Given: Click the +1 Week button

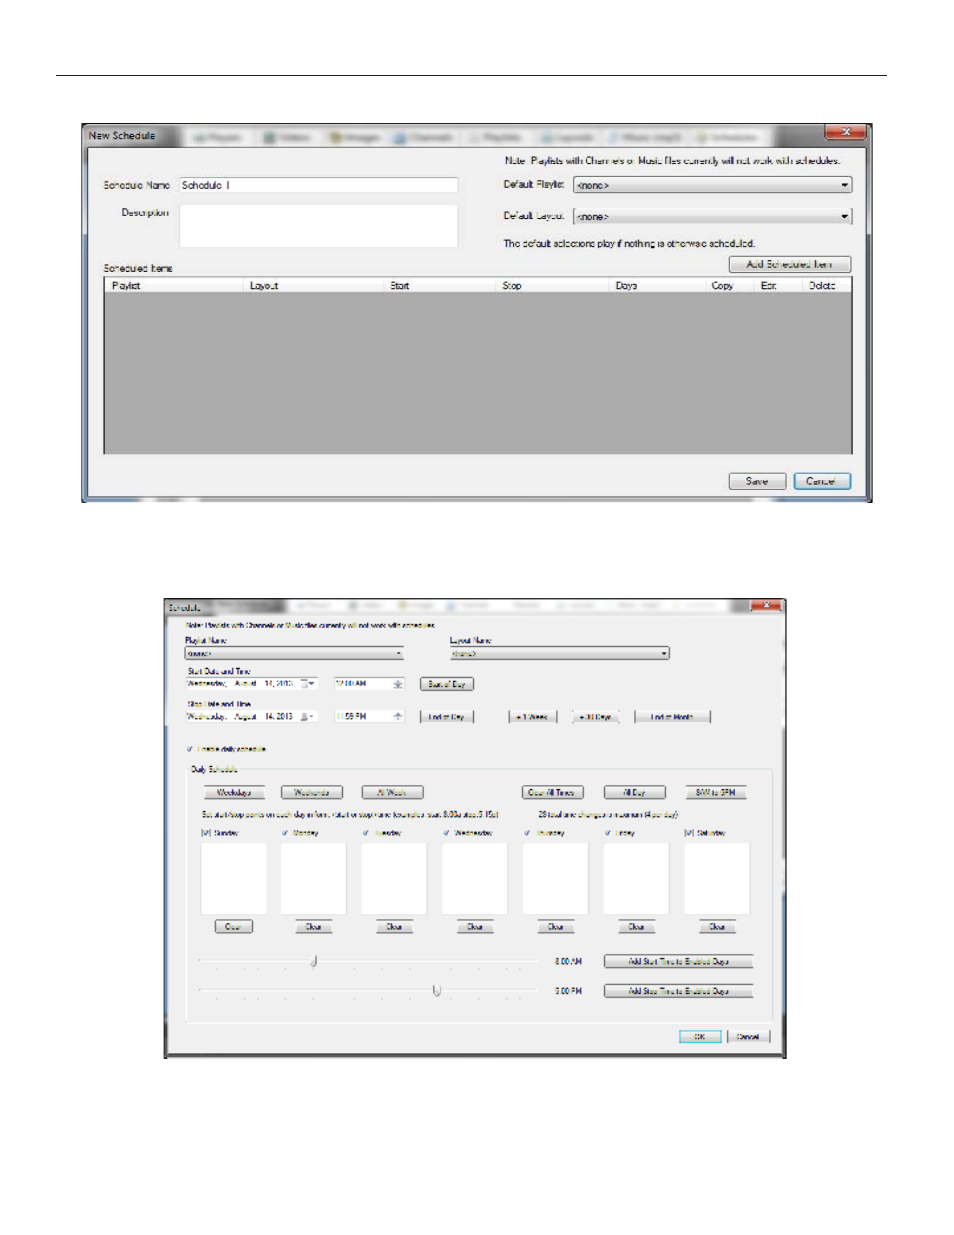Looking at the screenshot, I should coord(534,717).
